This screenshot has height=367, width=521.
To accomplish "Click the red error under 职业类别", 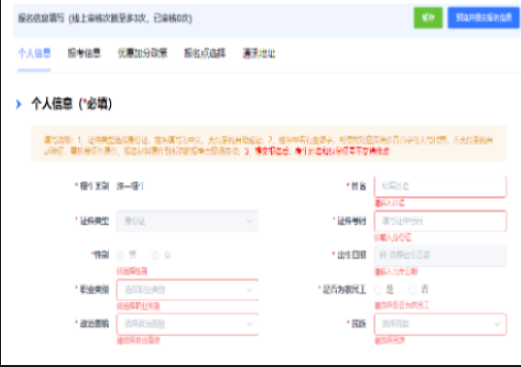I will click(138, 306).
